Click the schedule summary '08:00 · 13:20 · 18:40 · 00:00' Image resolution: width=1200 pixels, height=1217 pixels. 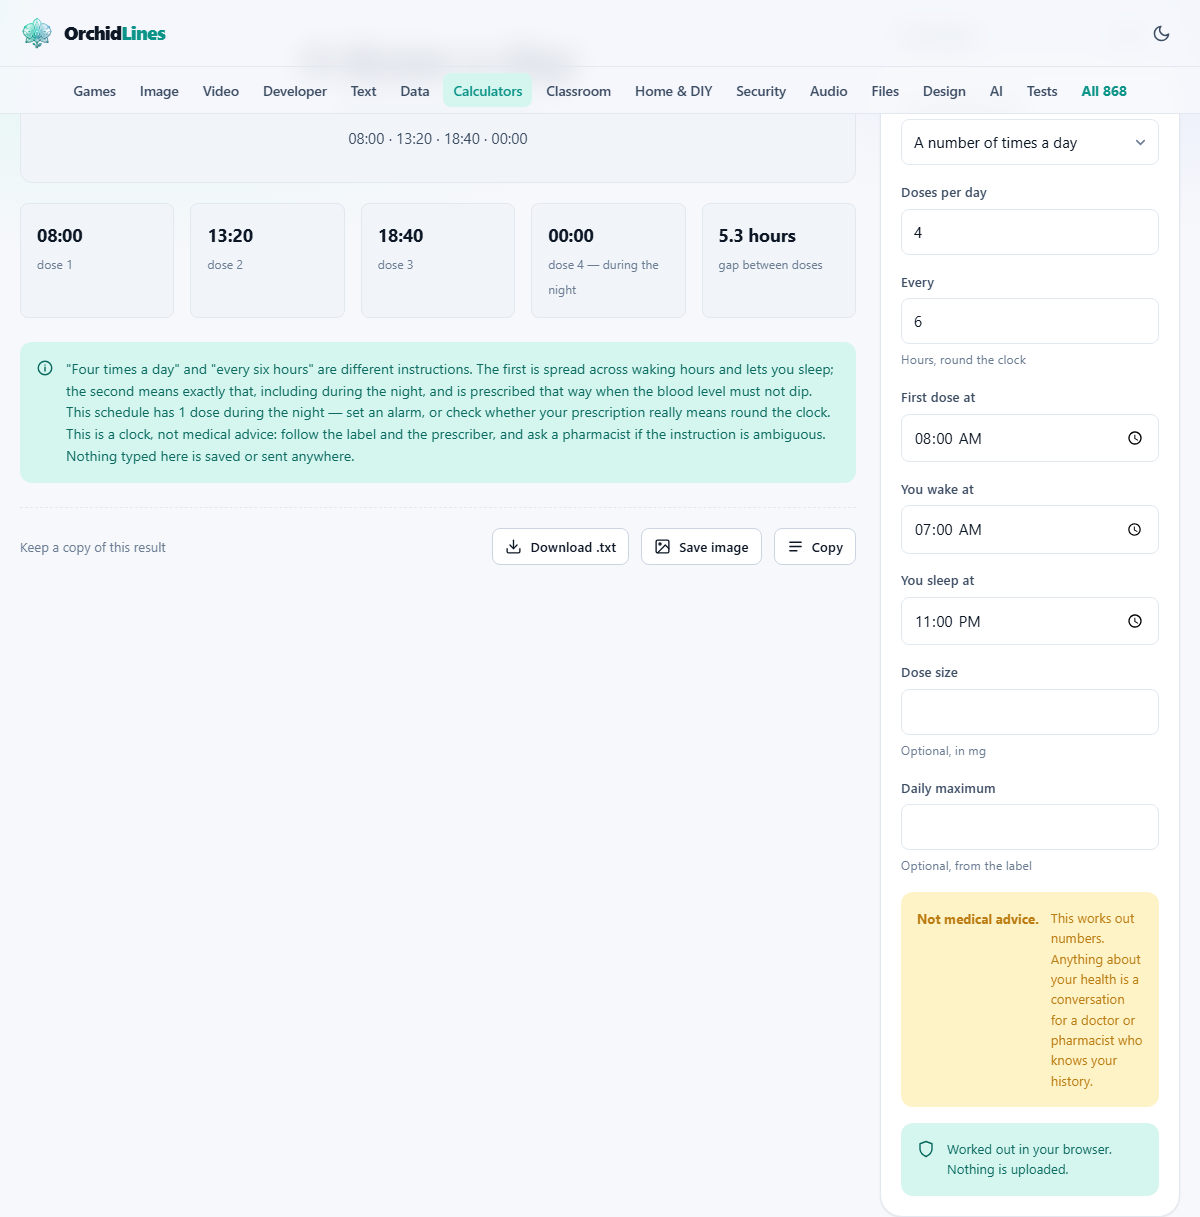coord(438,139)
